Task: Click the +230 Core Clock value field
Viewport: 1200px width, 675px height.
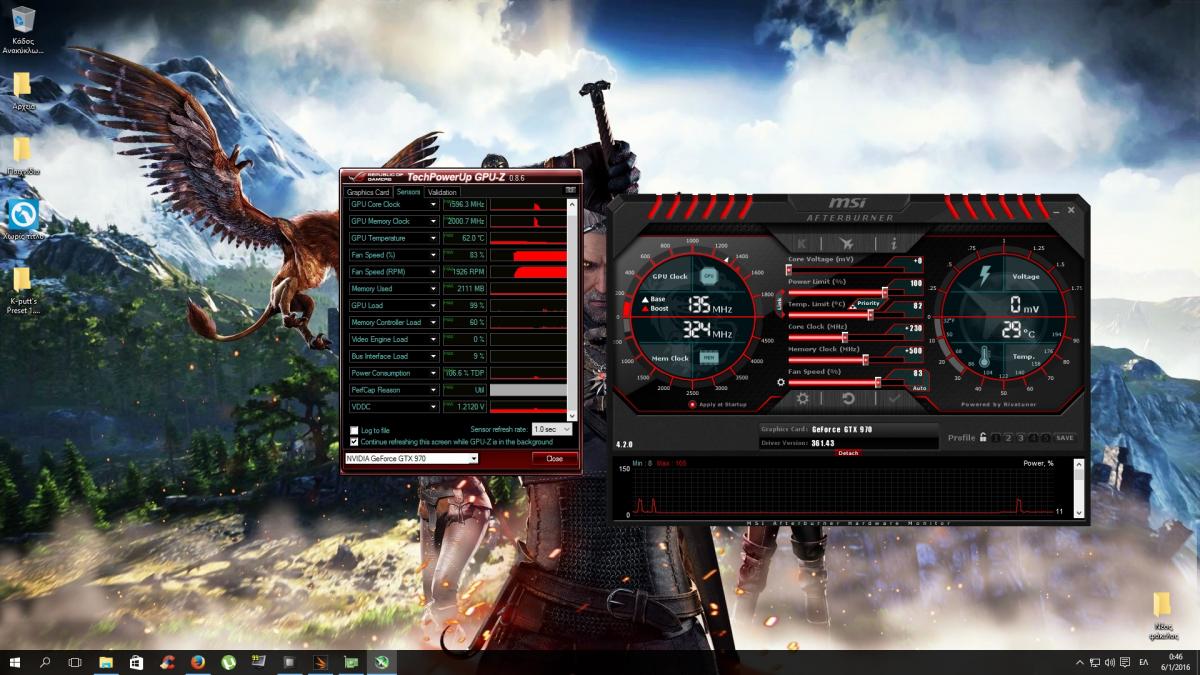Action: [x=914, y=328]
